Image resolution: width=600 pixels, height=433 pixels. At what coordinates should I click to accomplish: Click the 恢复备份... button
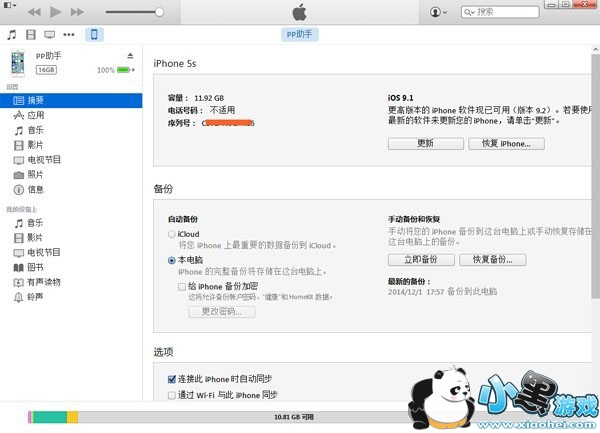[x=492, y=260]
